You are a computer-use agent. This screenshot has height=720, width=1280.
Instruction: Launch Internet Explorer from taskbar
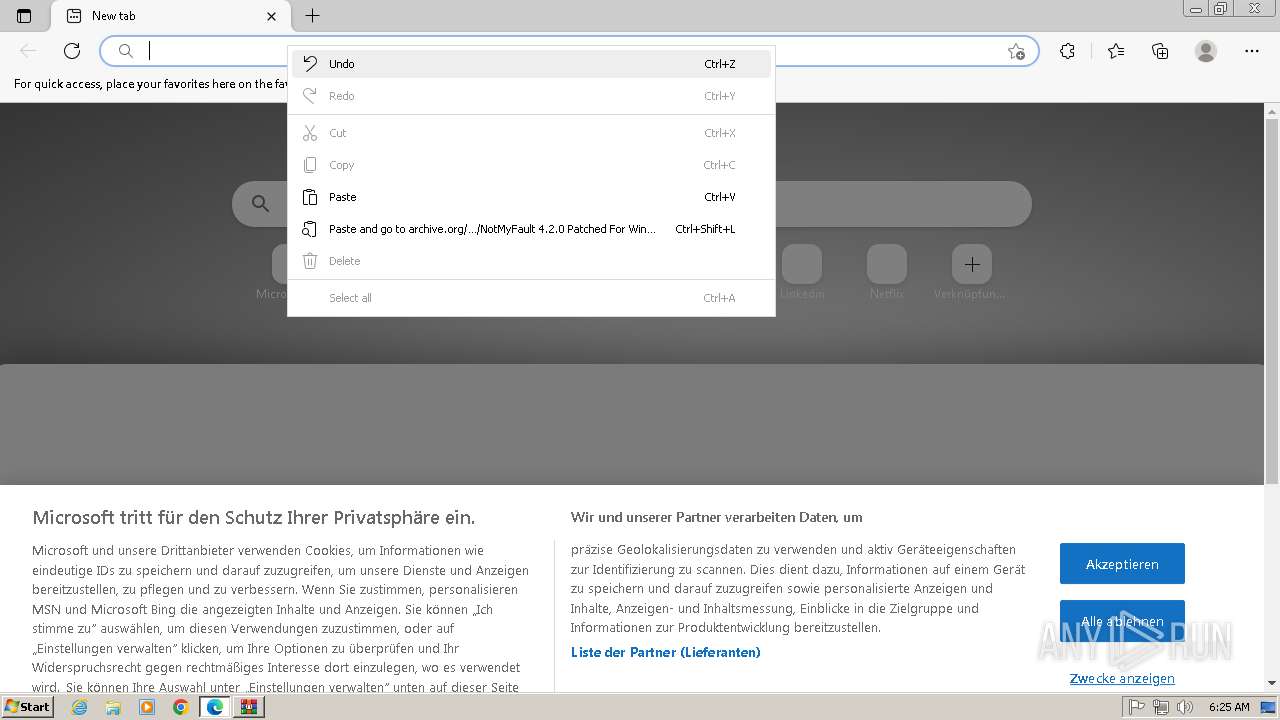(x=80, y=707)
